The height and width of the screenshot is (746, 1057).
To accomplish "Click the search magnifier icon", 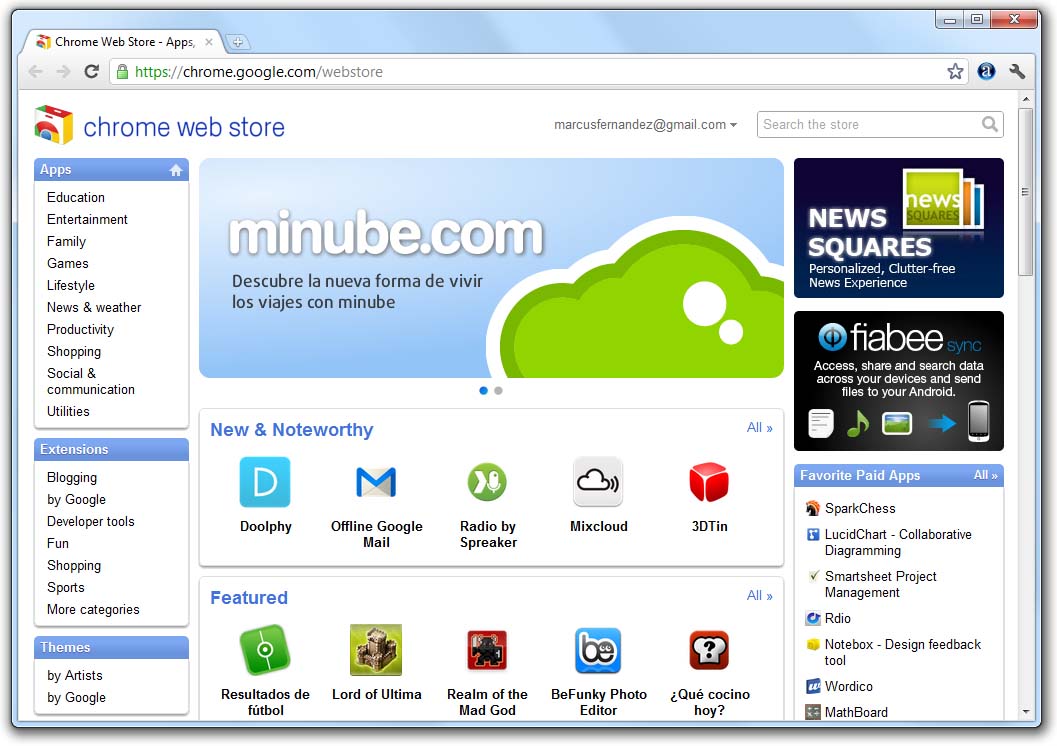I will pyautogui.click(x=990, y=124).
